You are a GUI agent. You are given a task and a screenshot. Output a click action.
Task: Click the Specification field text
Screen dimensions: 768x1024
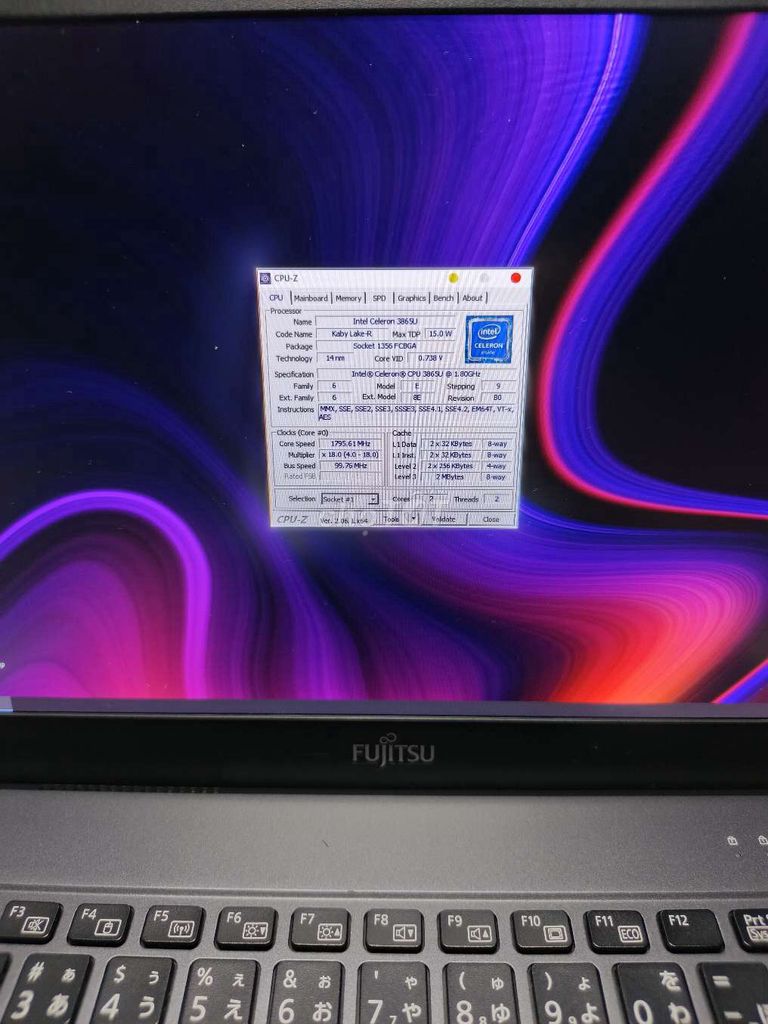pyautogui.click(x=417, y=374)
